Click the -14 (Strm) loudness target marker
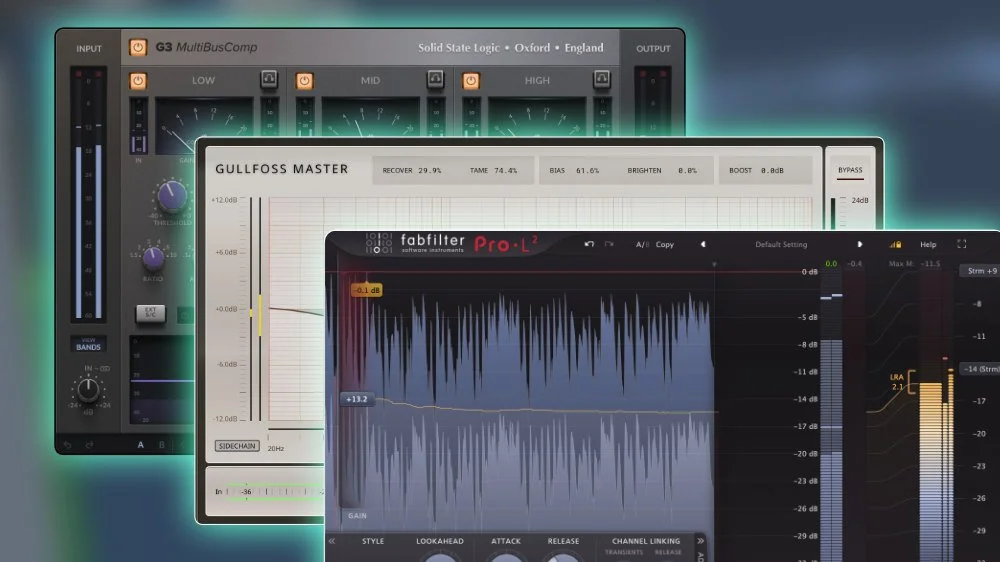The image size is (1000, 562). (x=981, y=369)
